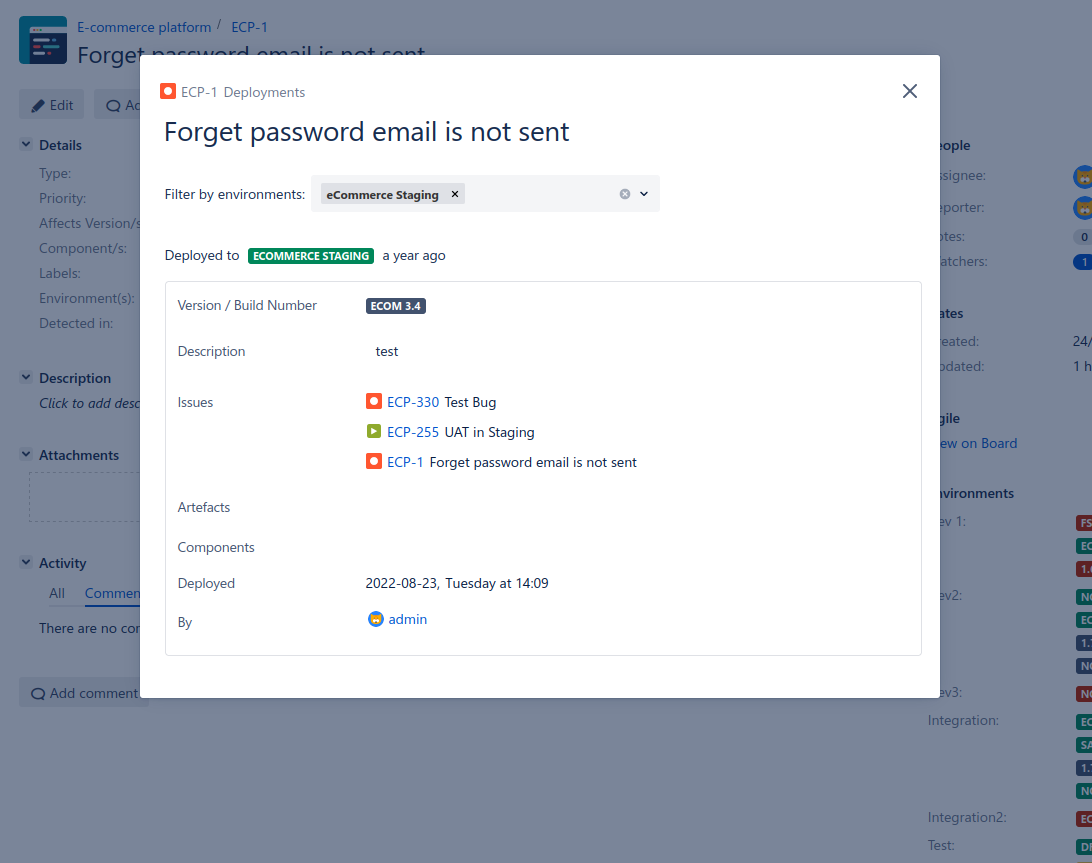Click the ECP-330 bug type icon
This screenshot has width=1092, height=863.
pos(374,402)
